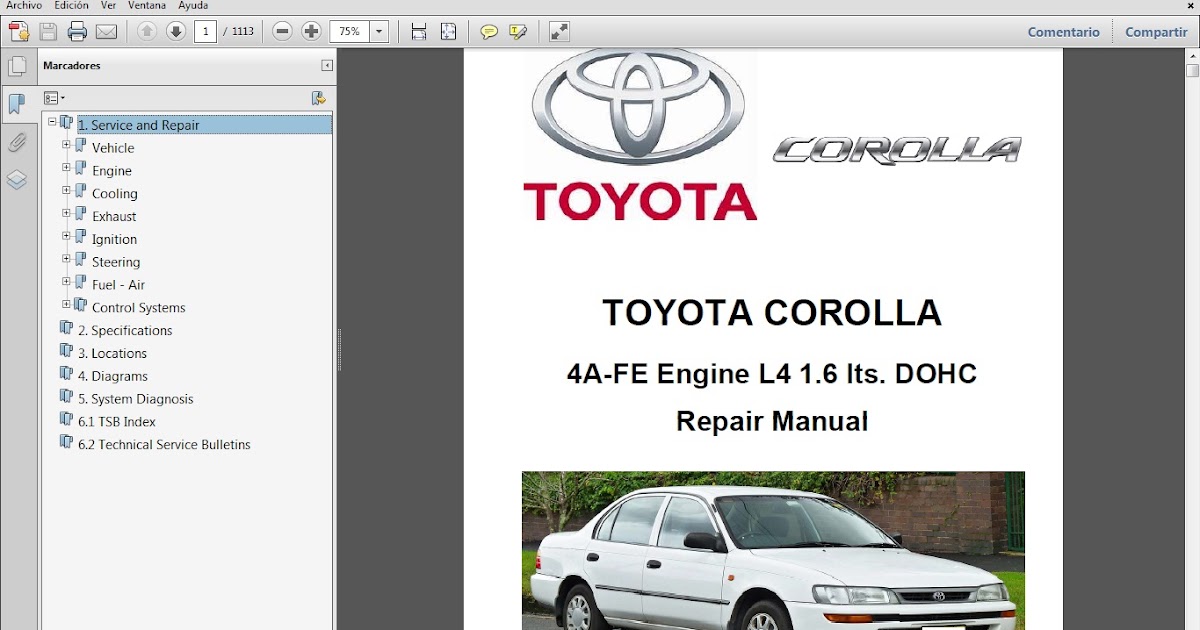Expand the Steering bookmark node
1200x630 pixels.
(x=66, y=258)
